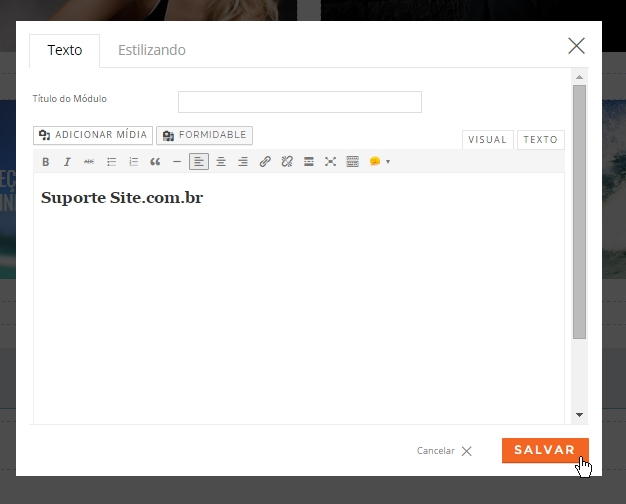
Task: Align text left
Action: [199, 162]
